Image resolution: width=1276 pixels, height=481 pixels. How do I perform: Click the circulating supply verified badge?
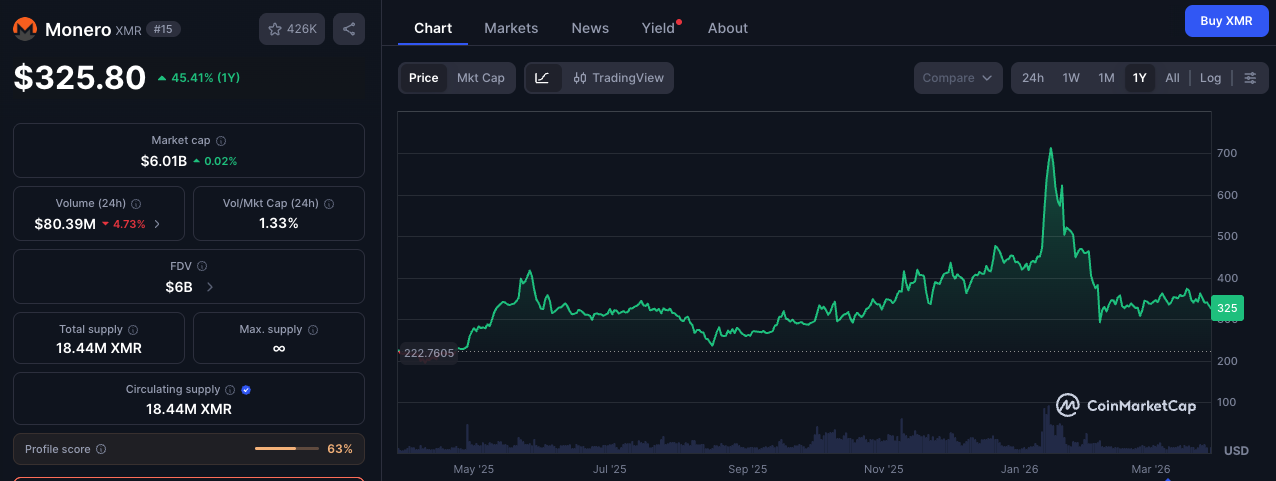(246, 389)
